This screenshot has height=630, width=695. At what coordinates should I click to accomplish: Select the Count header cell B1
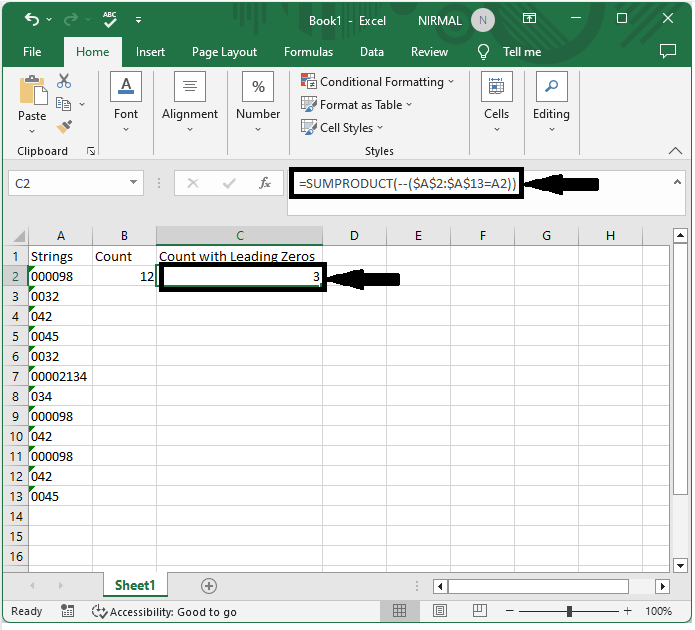coord(124,256)
